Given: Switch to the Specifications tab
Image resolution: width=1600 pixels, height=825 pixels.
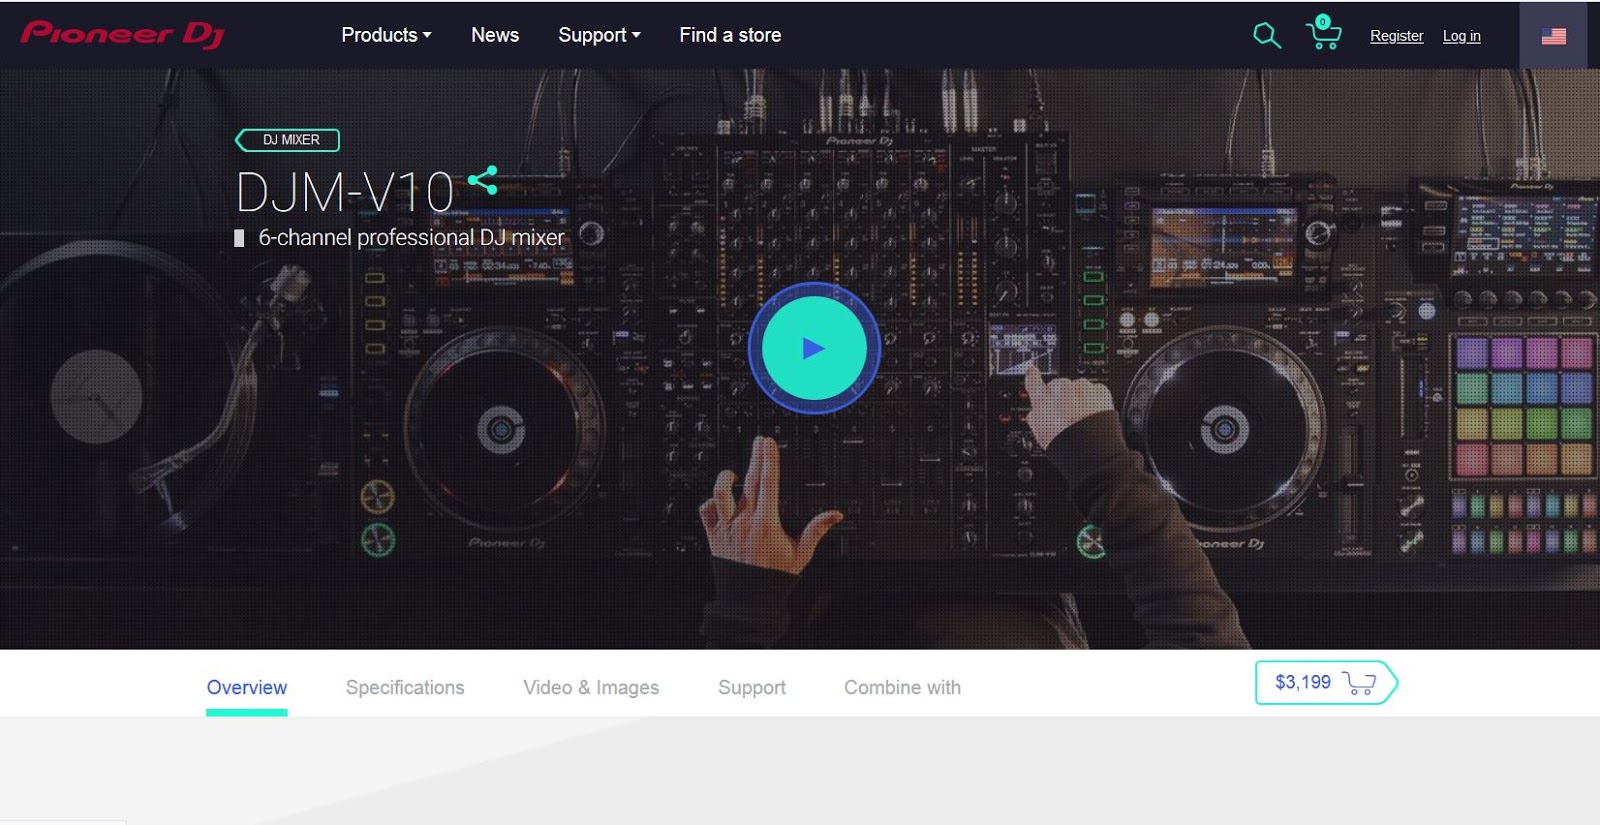Looking at the screenshot, I should tap(405, 687).
